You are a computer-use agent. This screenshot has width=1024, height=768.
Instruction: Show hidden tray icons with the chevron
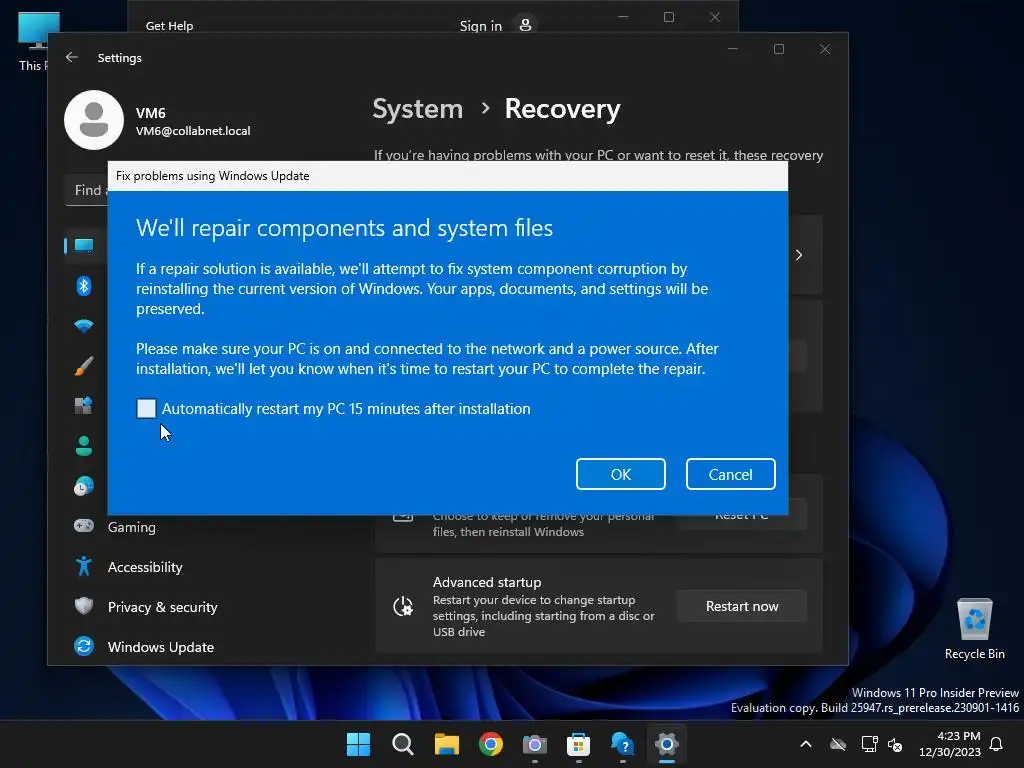pyautogui.click(x=806, y=744)
